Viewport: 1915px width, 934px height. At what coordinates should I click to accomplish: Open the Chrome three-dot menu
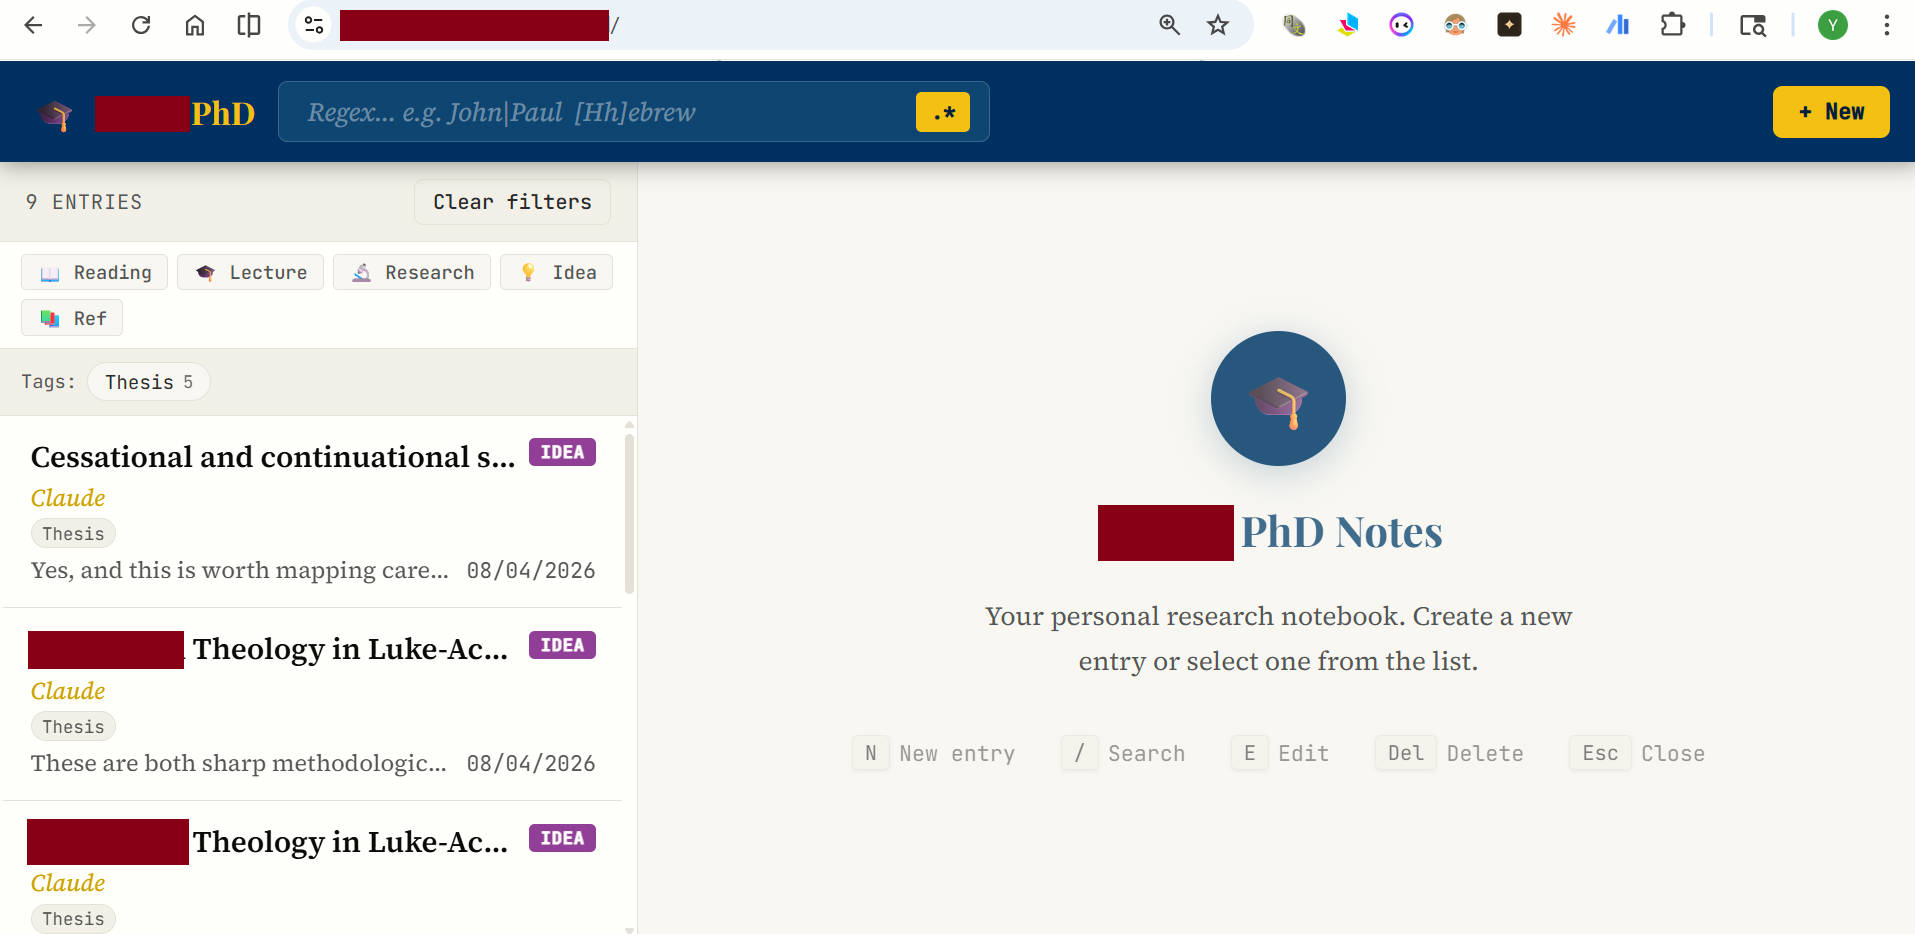pyautogui.click(x=1886, y=25)
